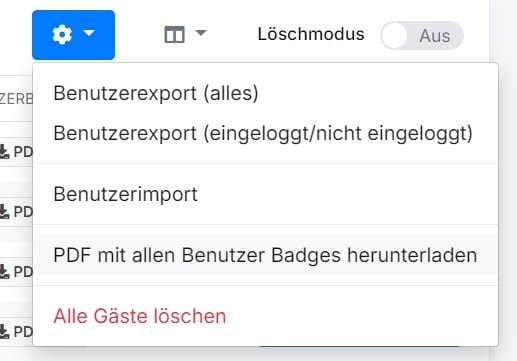Viewport: 517px width, 361px height.
Task: Click the last row PD download link text
Action: tap(23, 332)
